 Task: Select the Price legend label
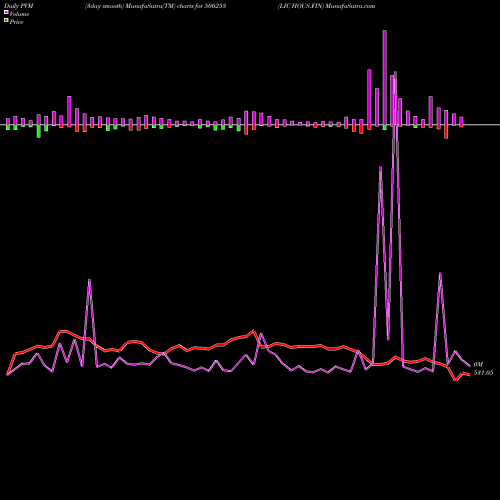(x=16, y=22)
